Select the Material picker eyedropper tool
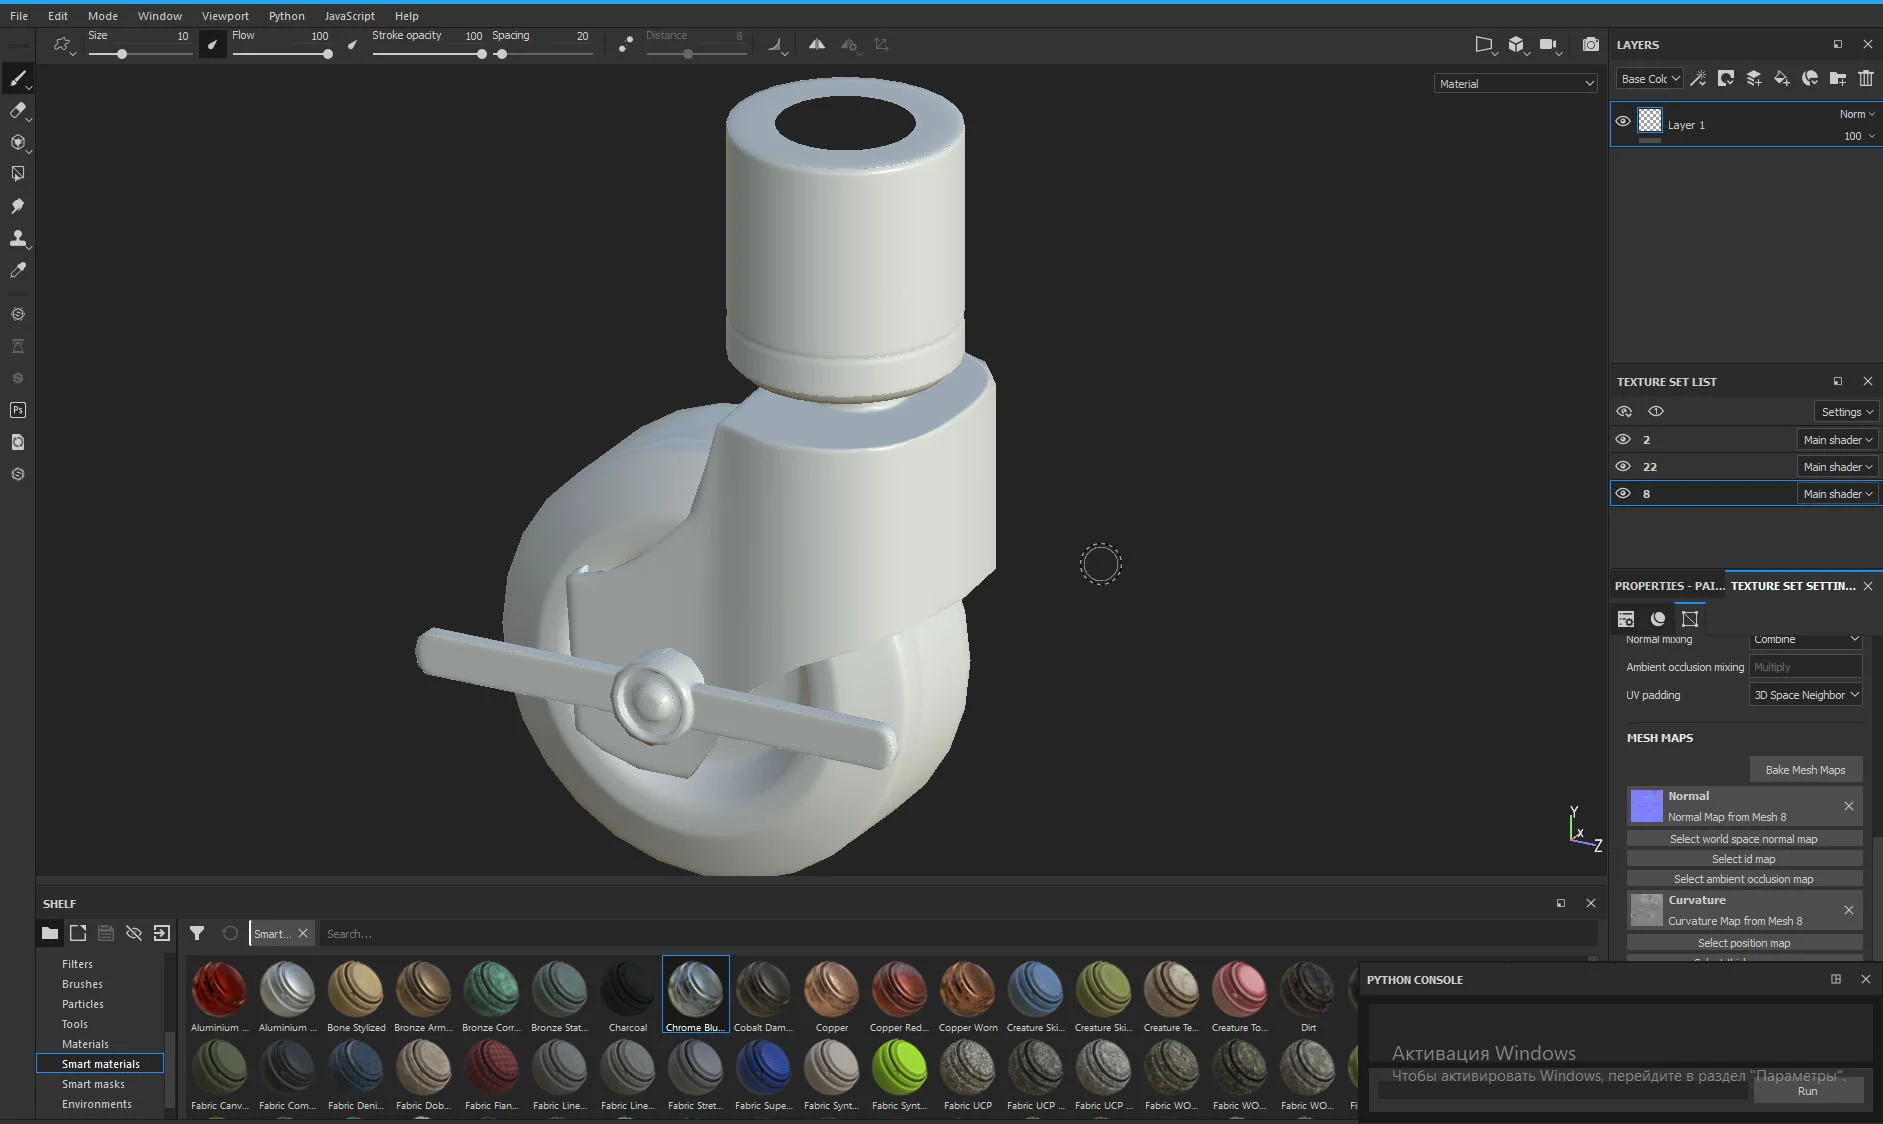 tap(17, 270)
